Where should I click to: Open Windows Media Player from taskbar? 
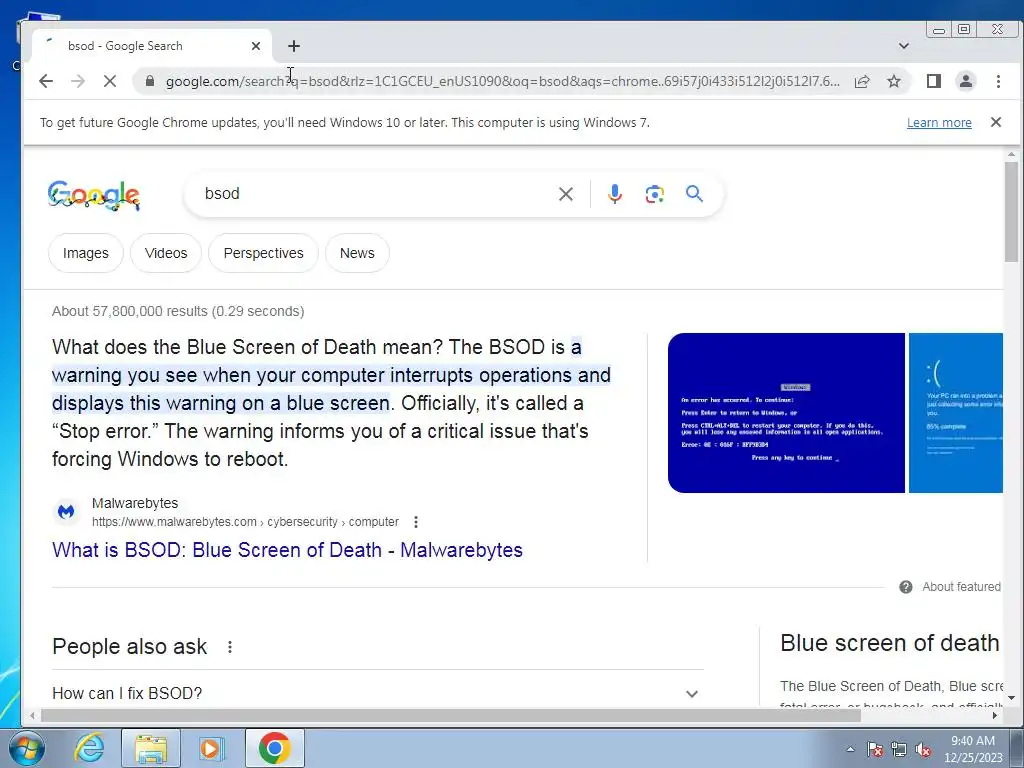(212, 748)
